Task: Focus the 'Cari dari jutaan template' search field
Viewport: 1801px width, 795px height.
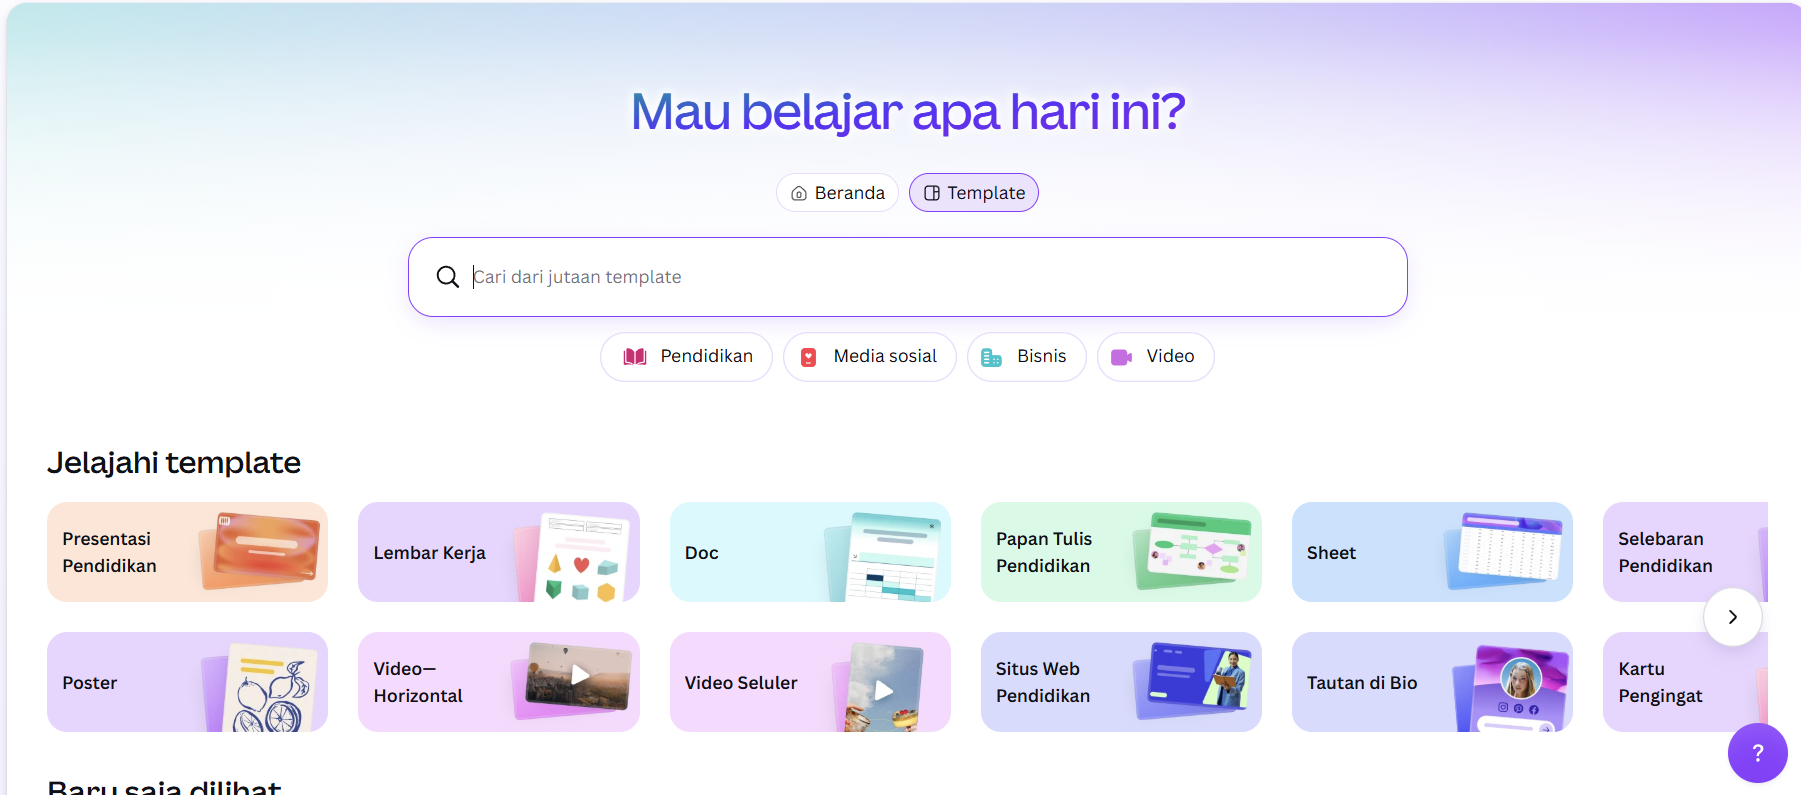Action: (x=908, y=277)
